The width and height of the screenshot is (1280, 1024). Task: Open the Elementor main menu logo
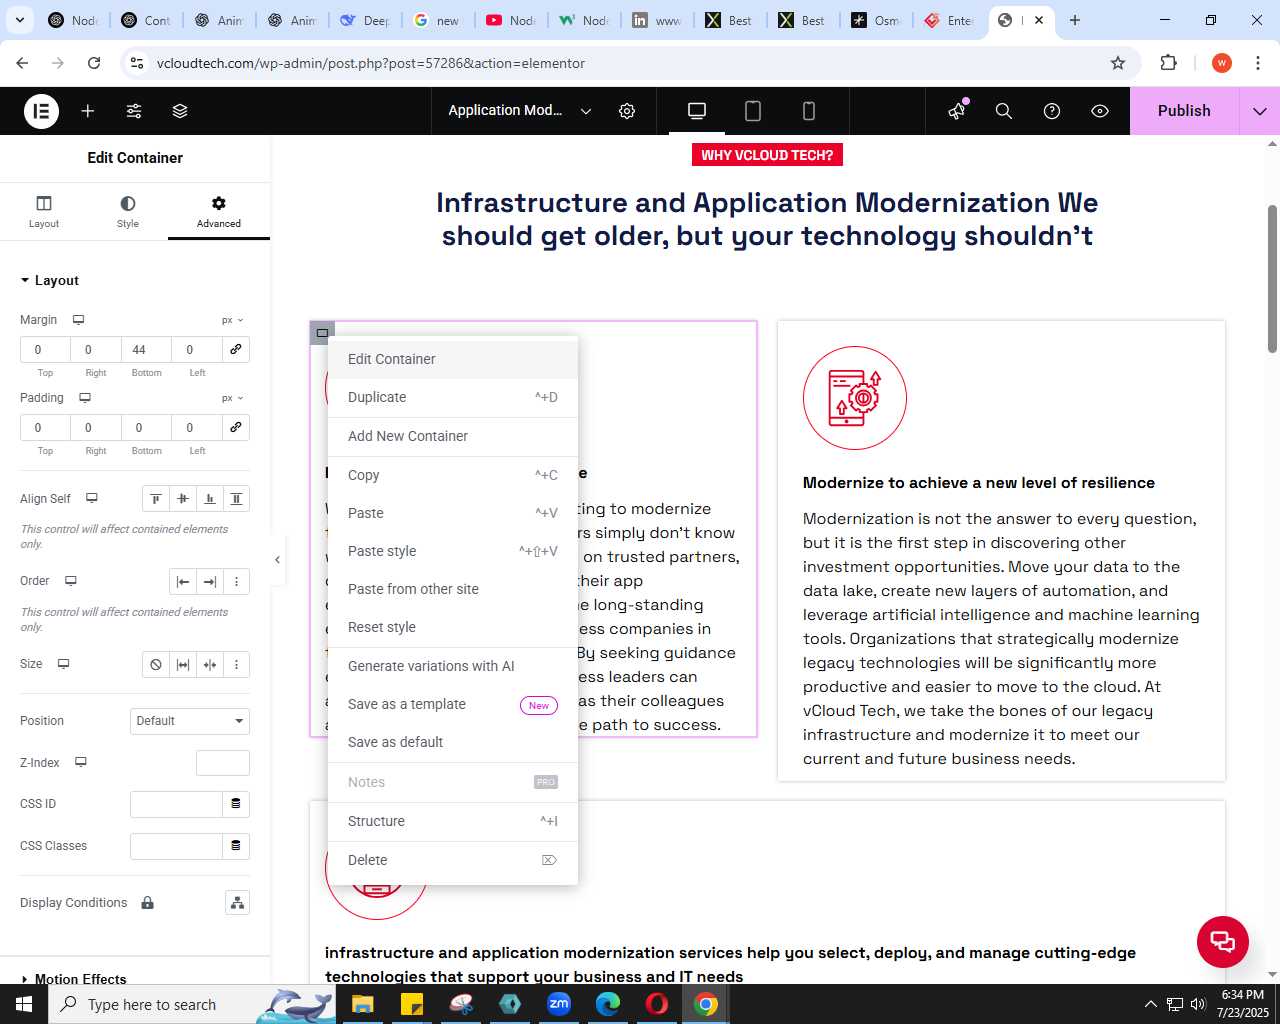41,111
